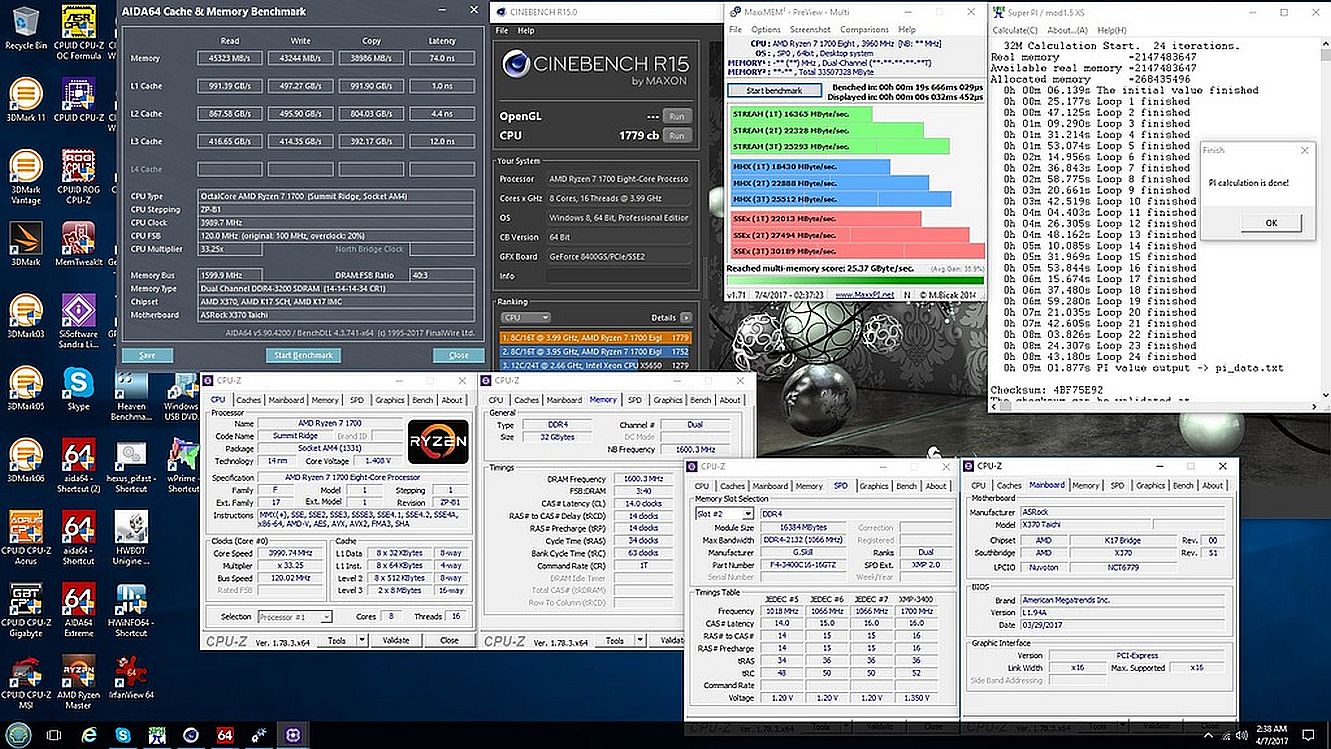Click the SSEx (3T) 30189 MByte/sec bar

[x=857, y=251]
